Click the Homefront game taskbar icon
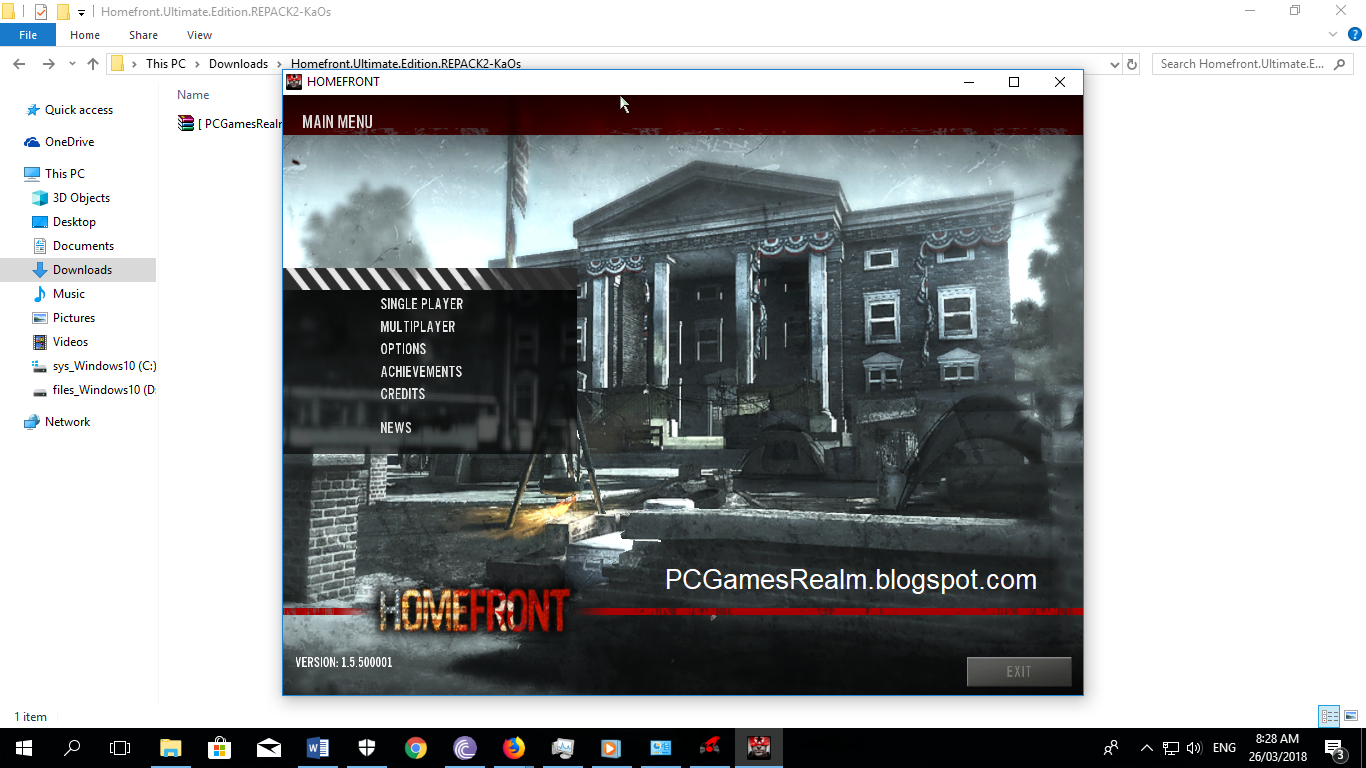The image size is (1366, 768). click(759, 748)
